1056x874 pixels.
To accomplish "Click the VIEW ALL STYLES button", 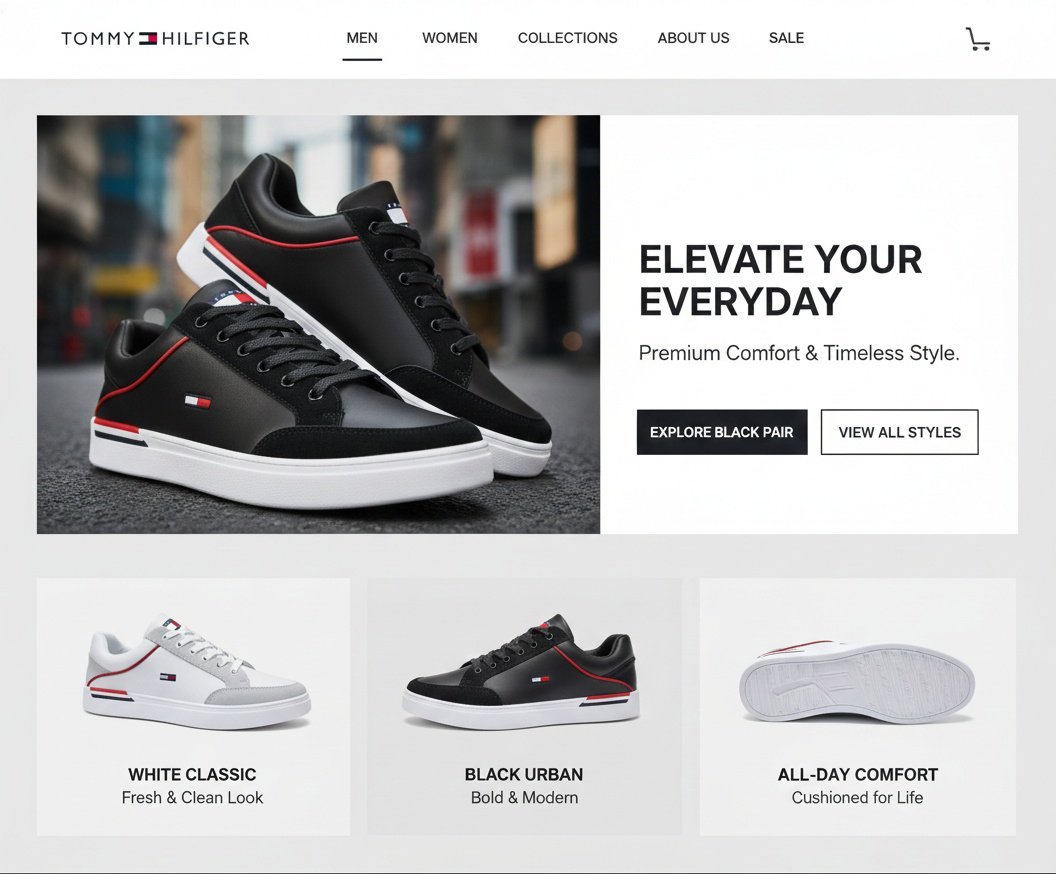I will click(899, 432).
